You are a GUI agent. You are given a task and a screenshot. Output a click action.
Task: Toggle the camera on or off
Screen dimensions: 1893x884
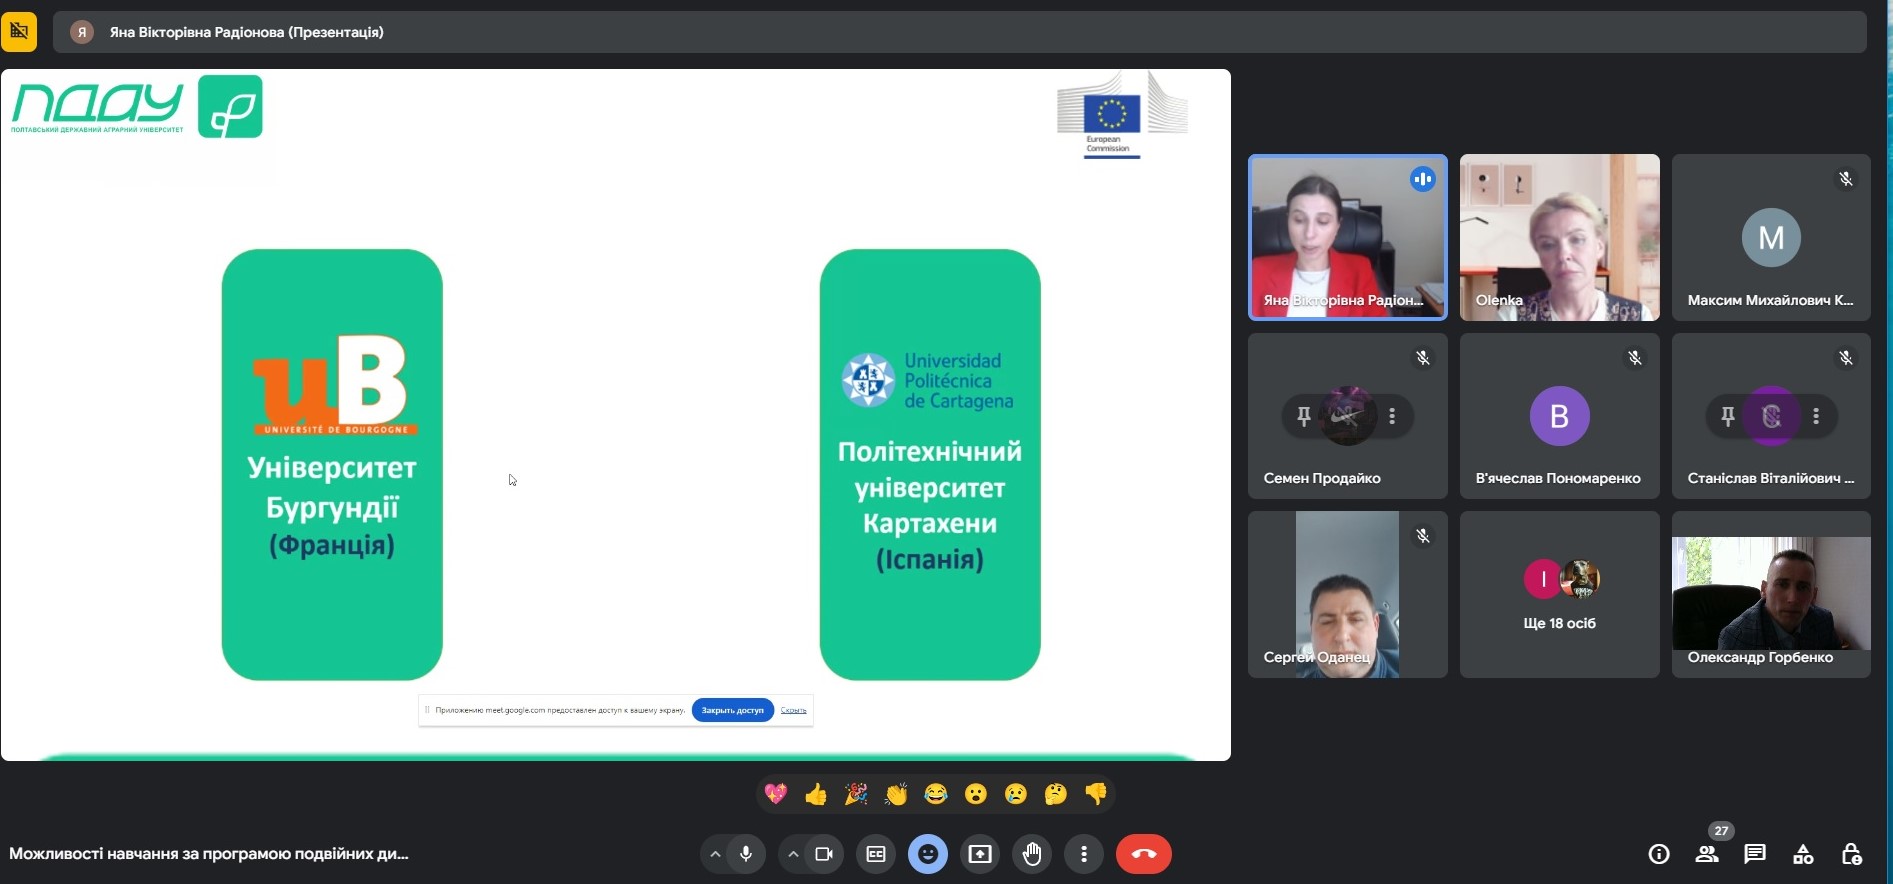pyautogui.click(x=824, y=854)
